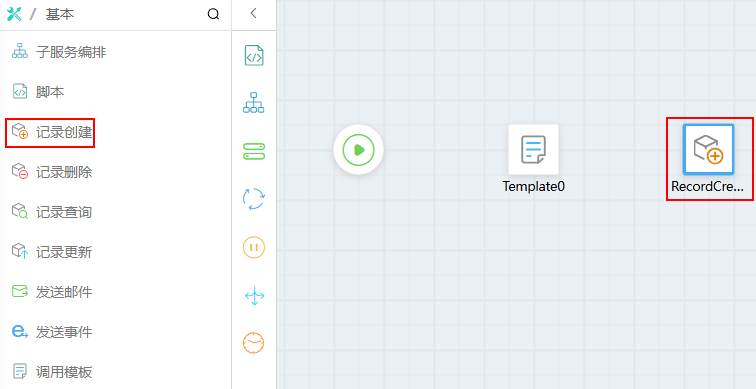
Task: Open the code script category in icon strip
Action: 254,55
